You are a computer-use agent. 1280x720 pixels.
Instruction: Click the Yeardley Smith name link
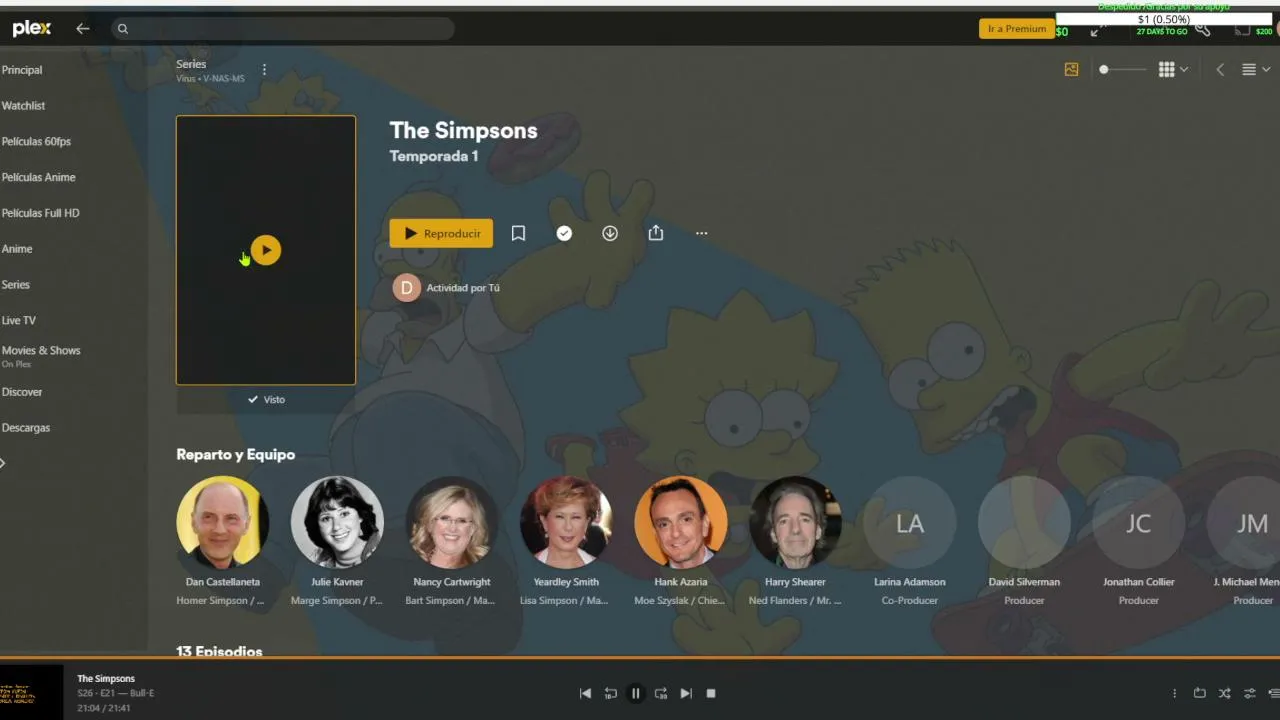(x=566, y=582)
